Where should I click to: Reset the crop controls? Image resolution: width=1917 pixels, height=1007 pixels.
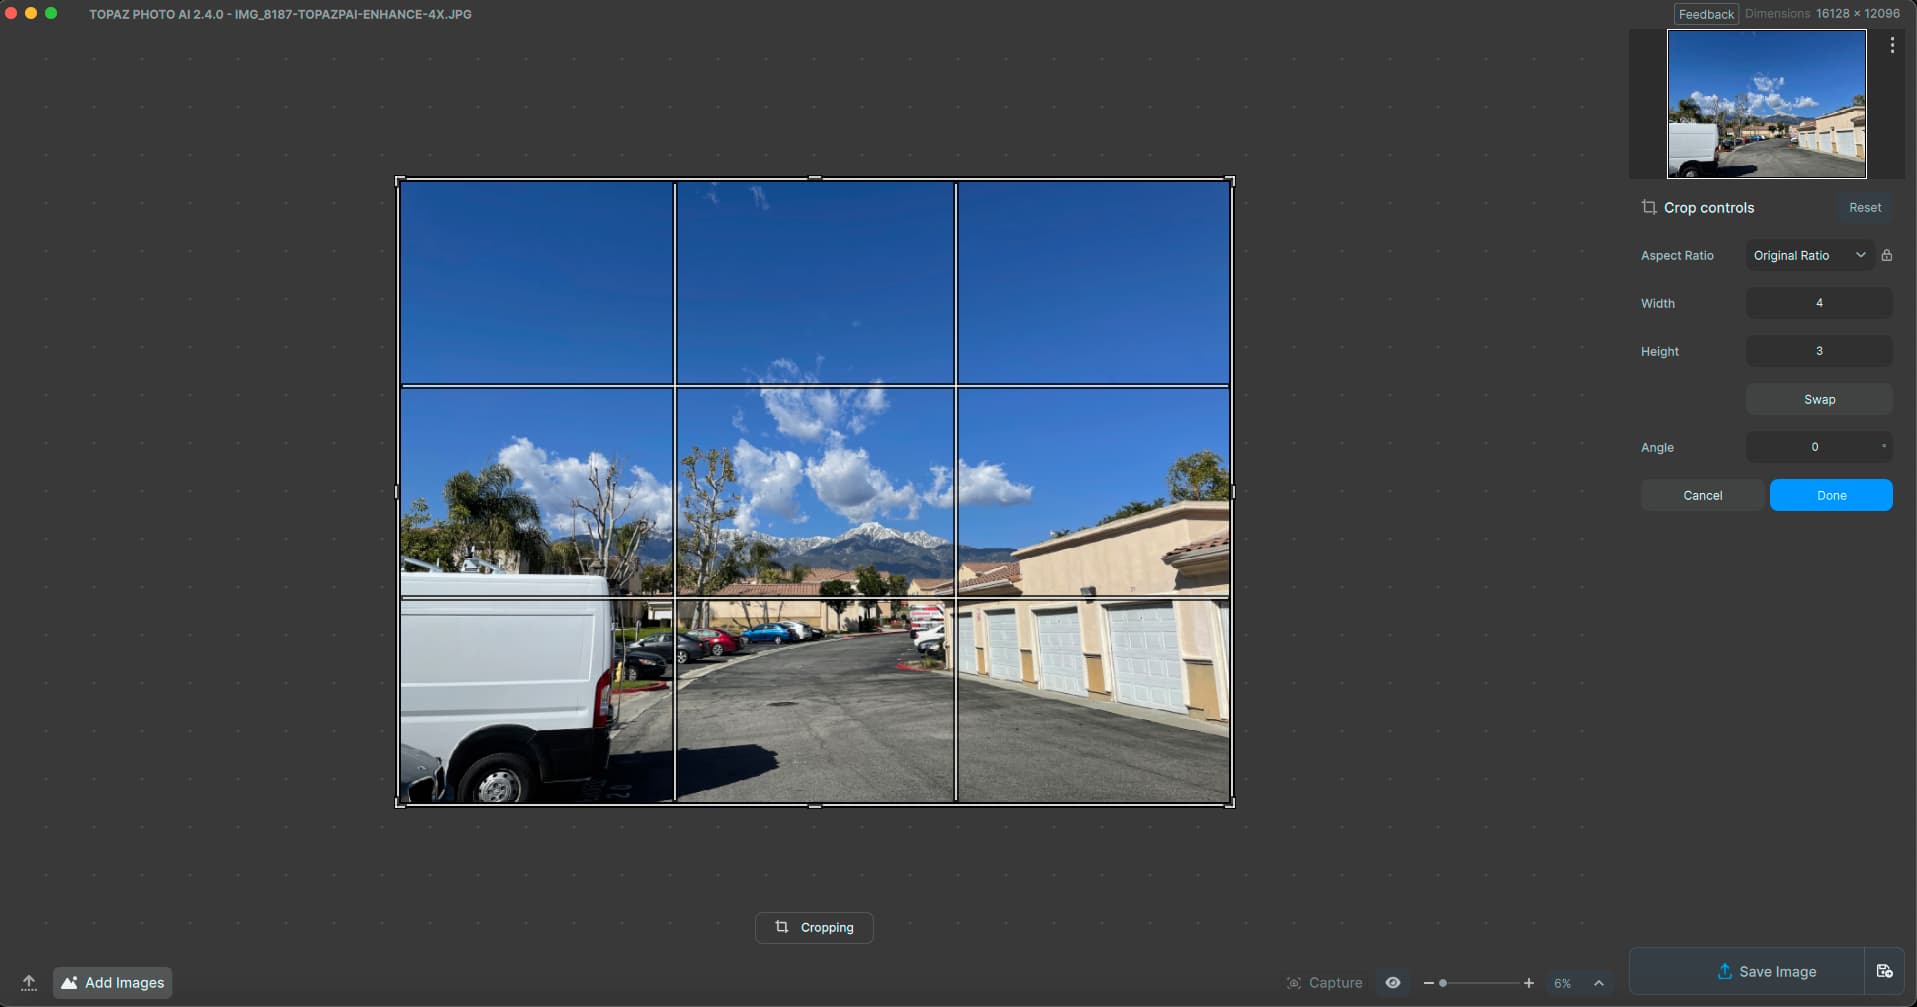1864,207
